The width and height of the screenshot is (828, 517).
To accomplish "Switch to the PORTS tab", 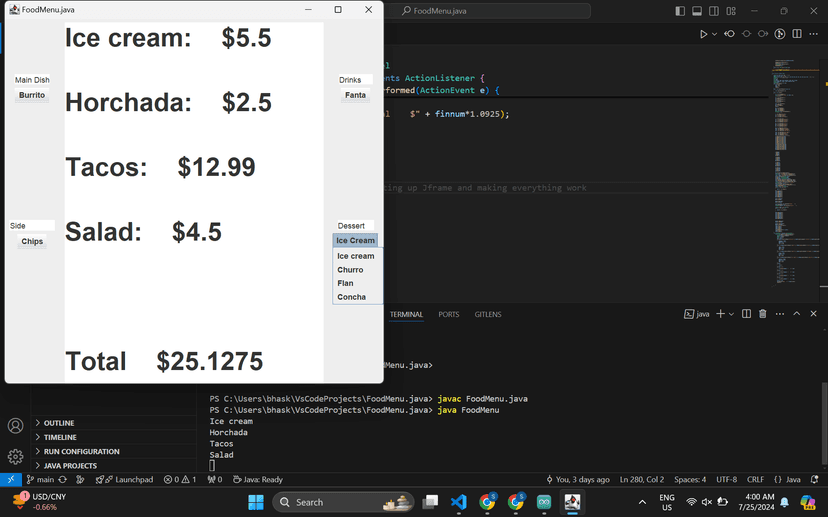I will click(448, 314).
